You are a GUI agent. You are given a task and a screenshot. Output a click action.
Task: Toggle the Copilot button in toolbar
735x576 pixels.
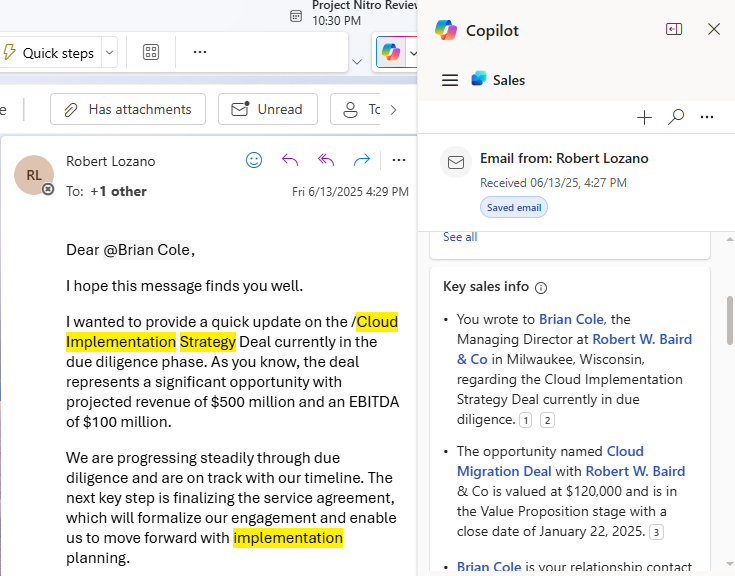390,52
